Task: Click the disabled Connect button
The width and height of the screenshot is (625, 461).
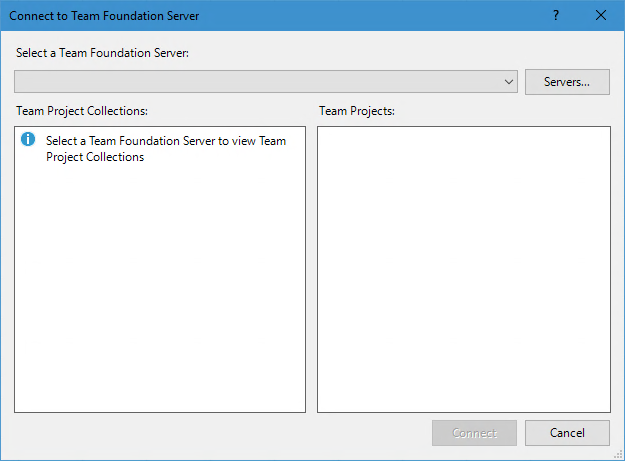Action: (x=474, y=433)
